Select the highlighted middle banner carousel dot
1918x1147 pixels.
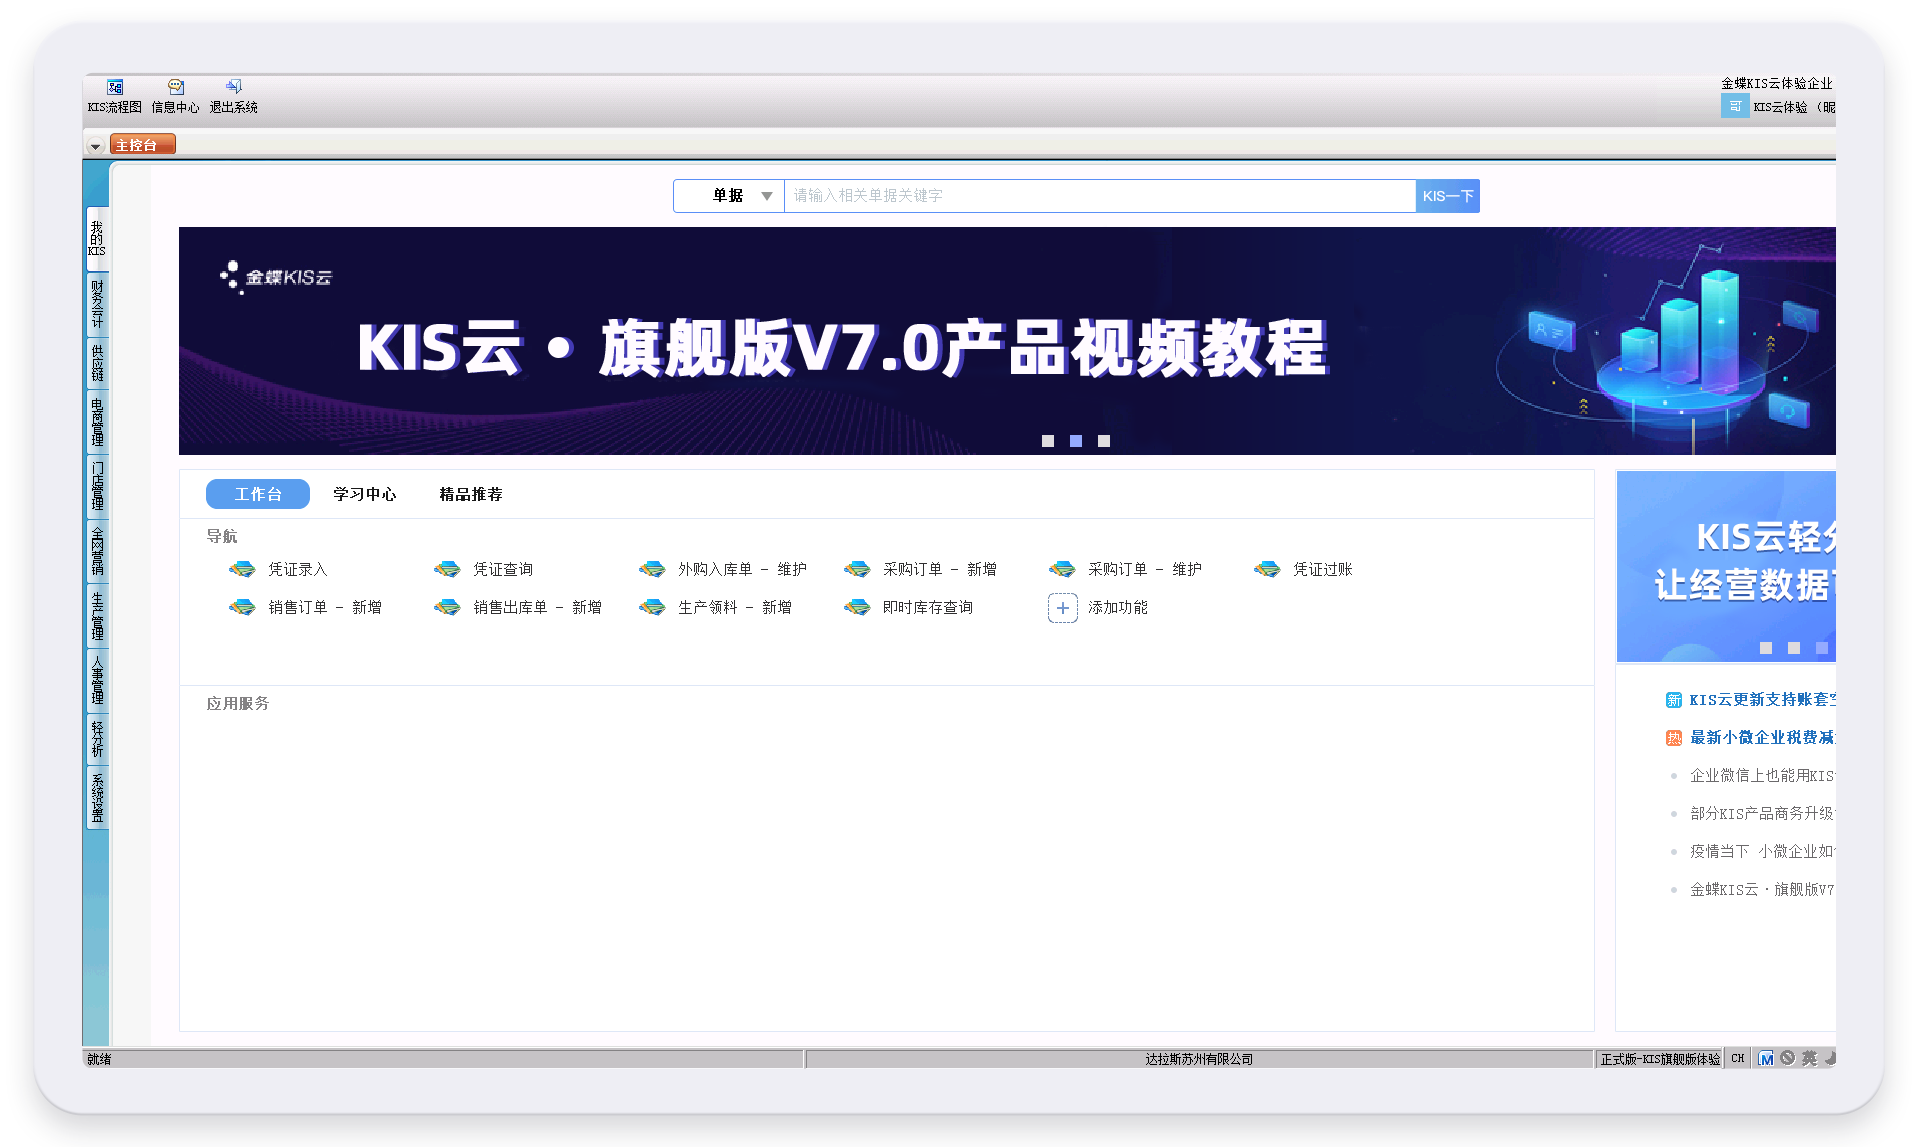pyautogui.click(x=1076, y=441)
